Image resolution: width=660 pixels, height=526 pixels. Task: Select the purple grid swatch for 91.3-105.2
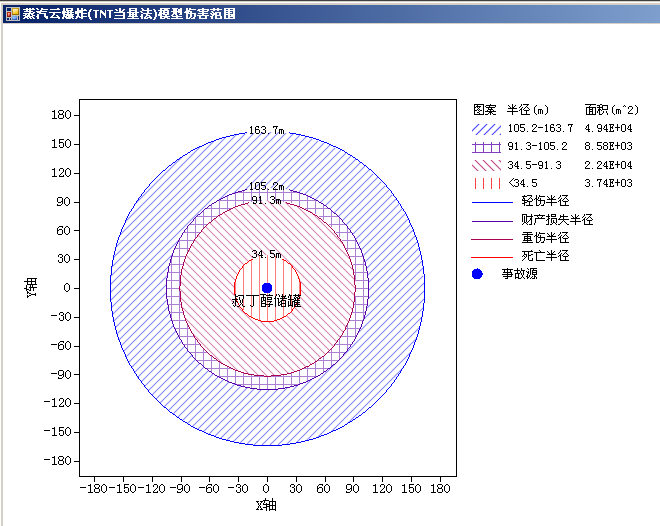pyautogui.click(x=486, y=147)
